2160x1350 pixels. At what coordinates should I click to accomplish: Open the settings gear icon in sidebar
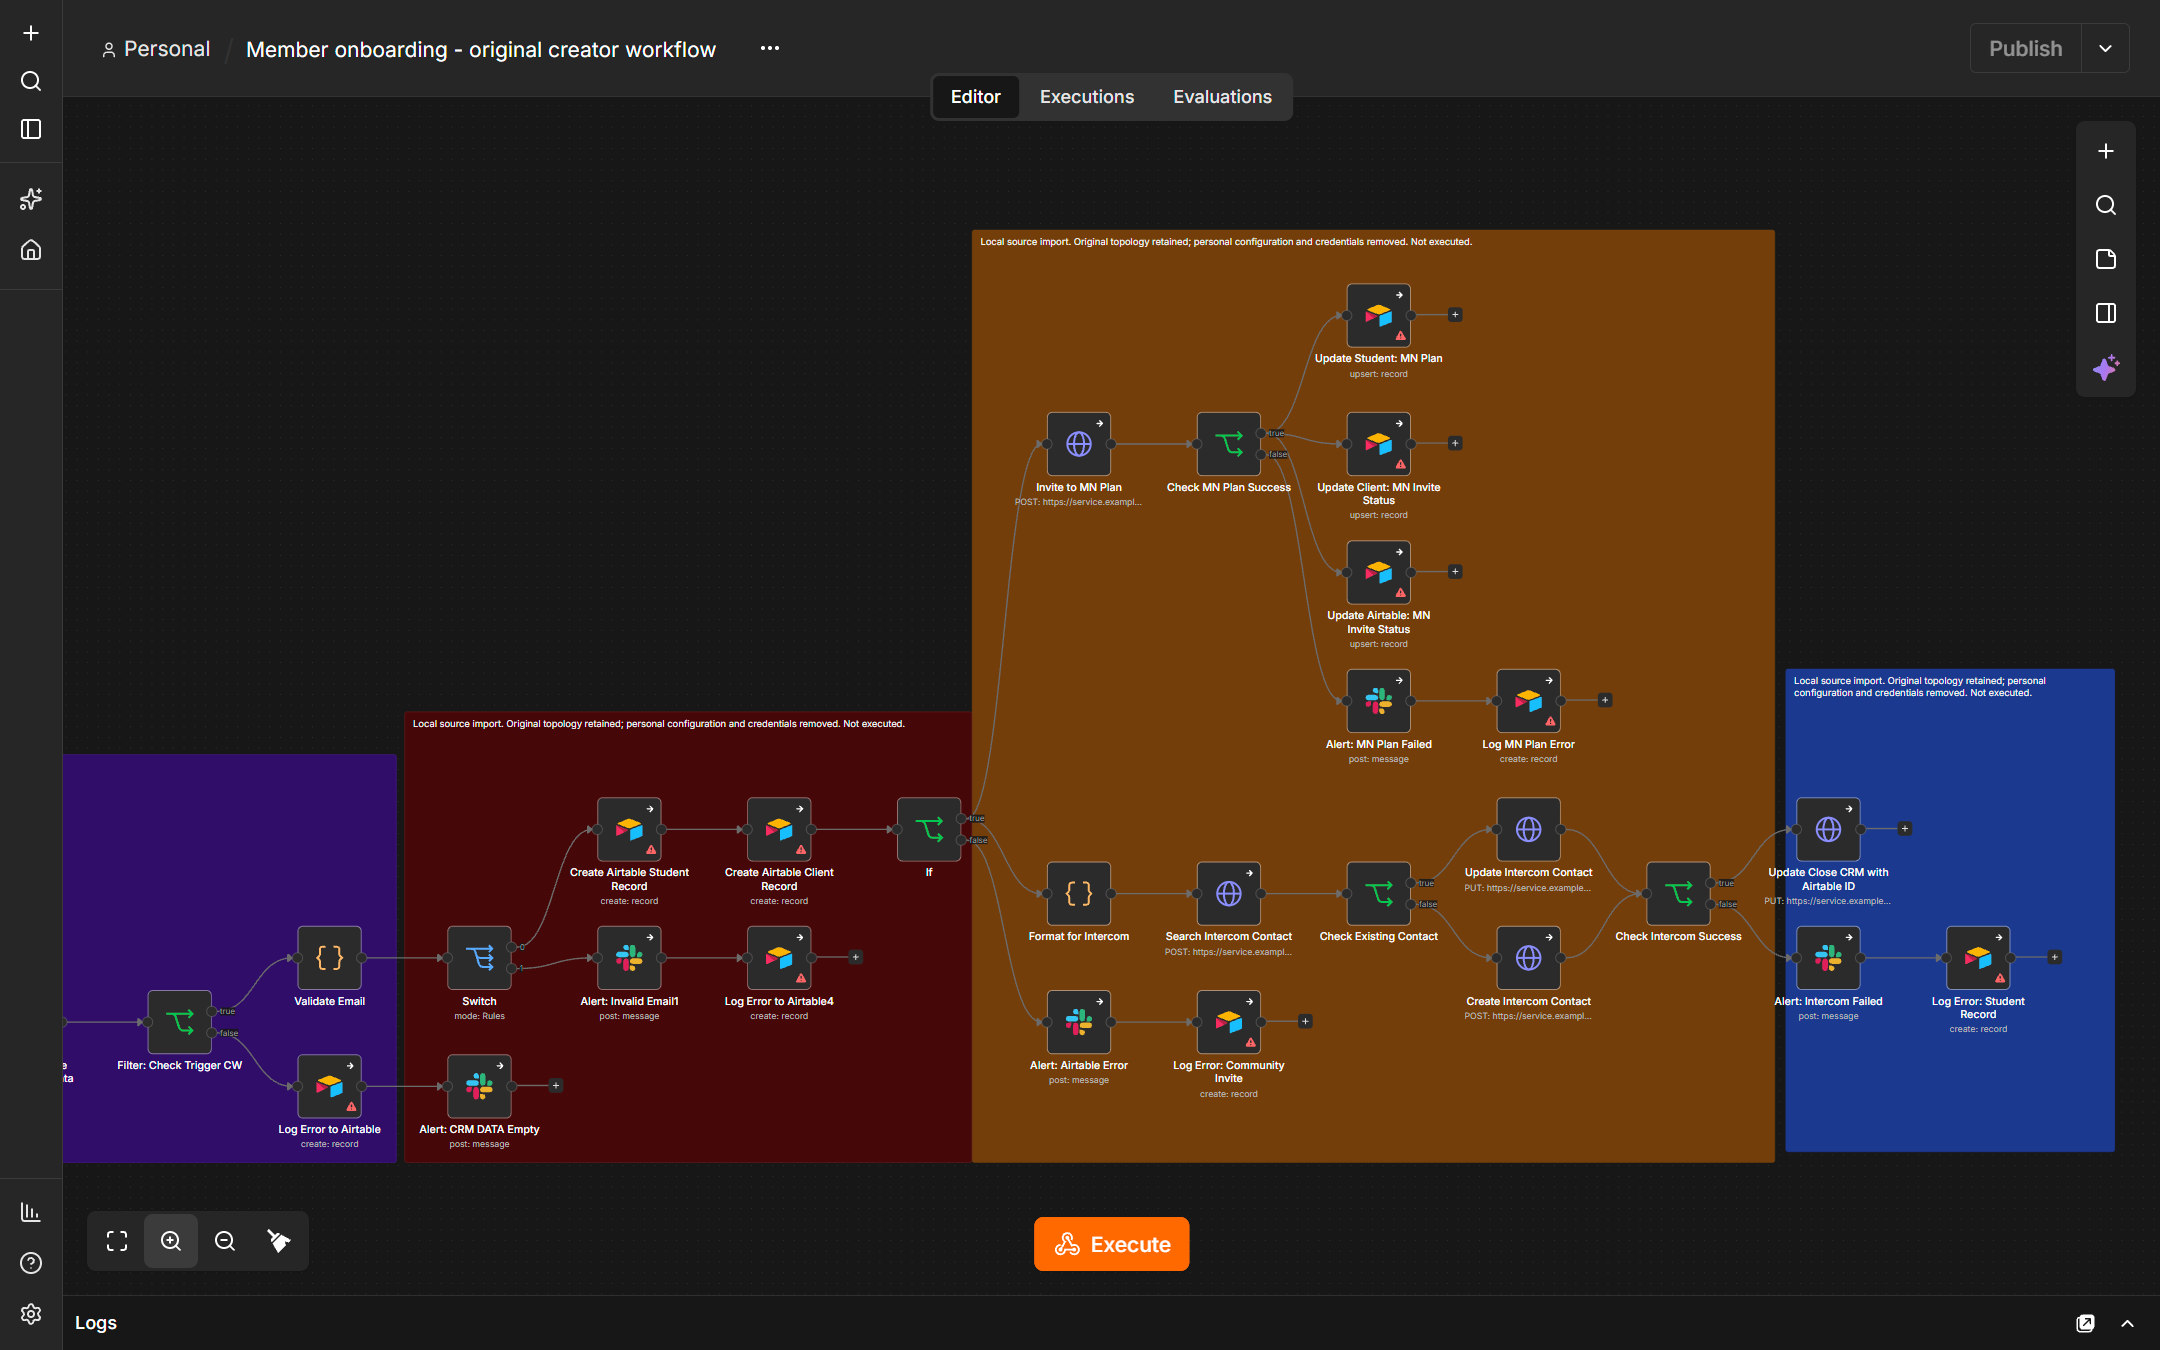coord(31,1314)
